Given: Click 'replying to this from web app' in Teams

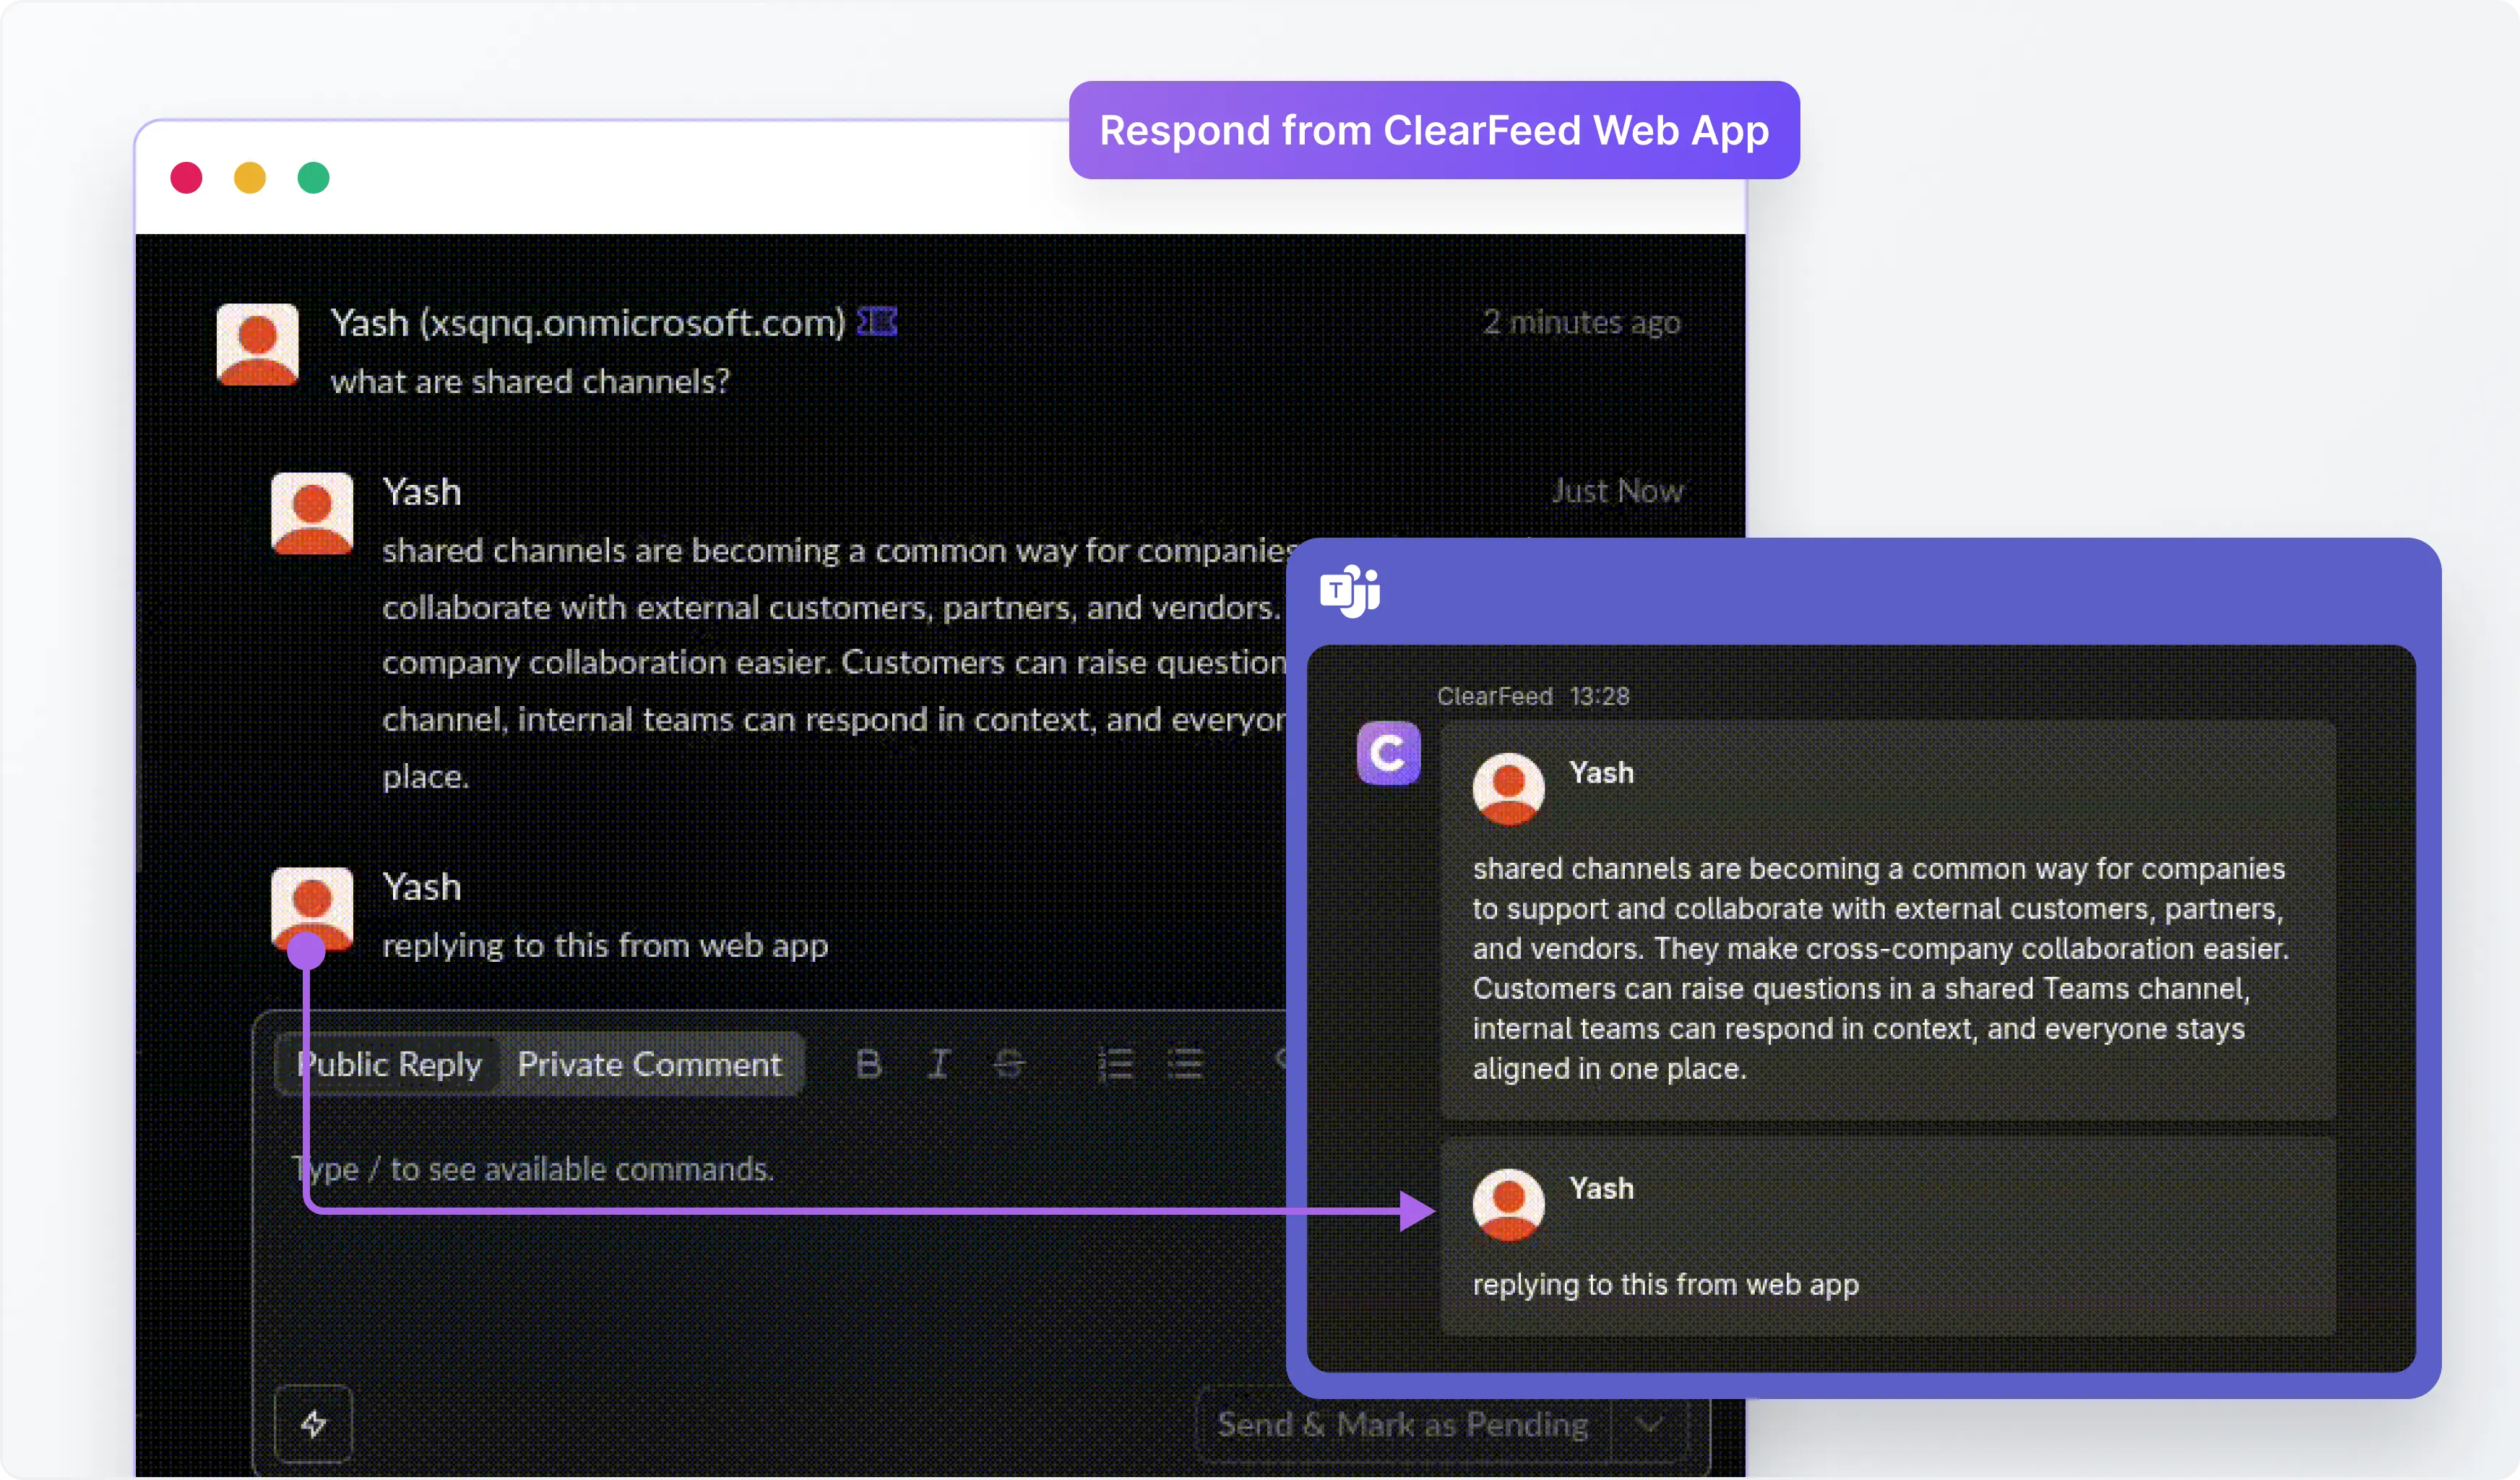Looking at the screenshot, I should tap(1666, 1284).
